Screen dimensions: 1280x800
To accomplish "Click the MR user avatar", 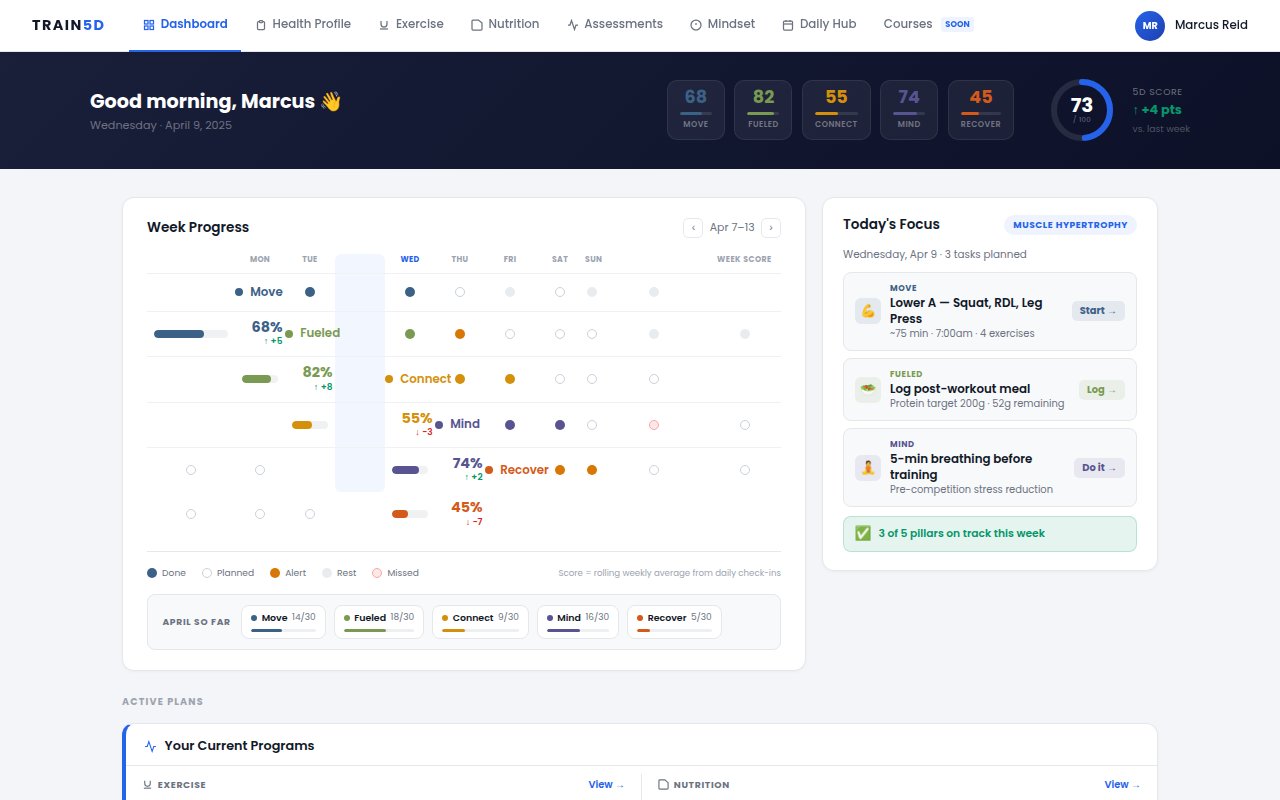I will tap(1150, 25).
